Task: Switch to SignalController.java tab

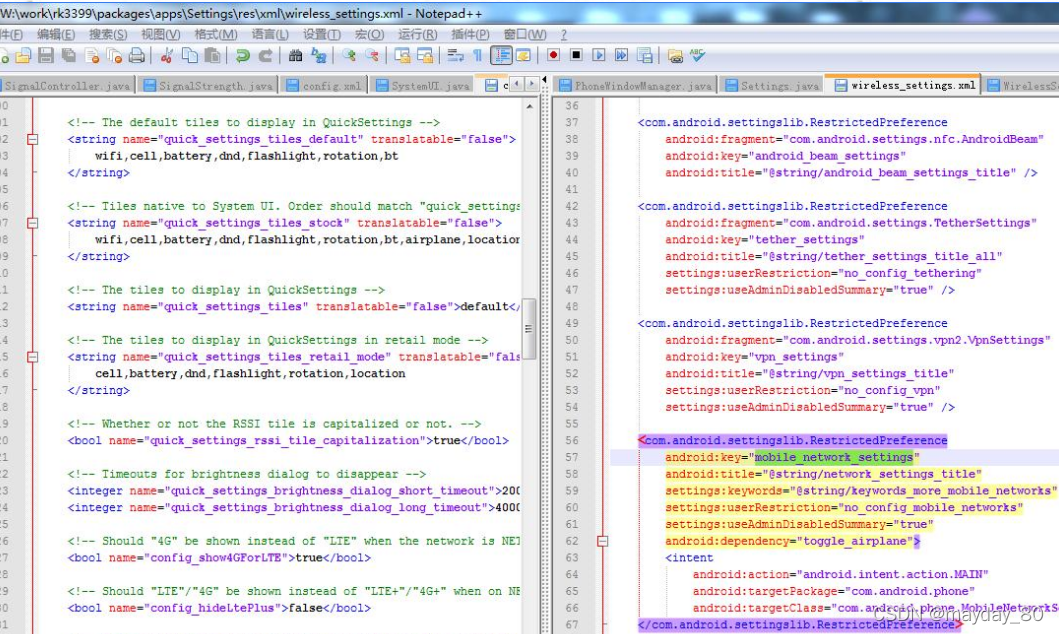Action: [66, 86]
